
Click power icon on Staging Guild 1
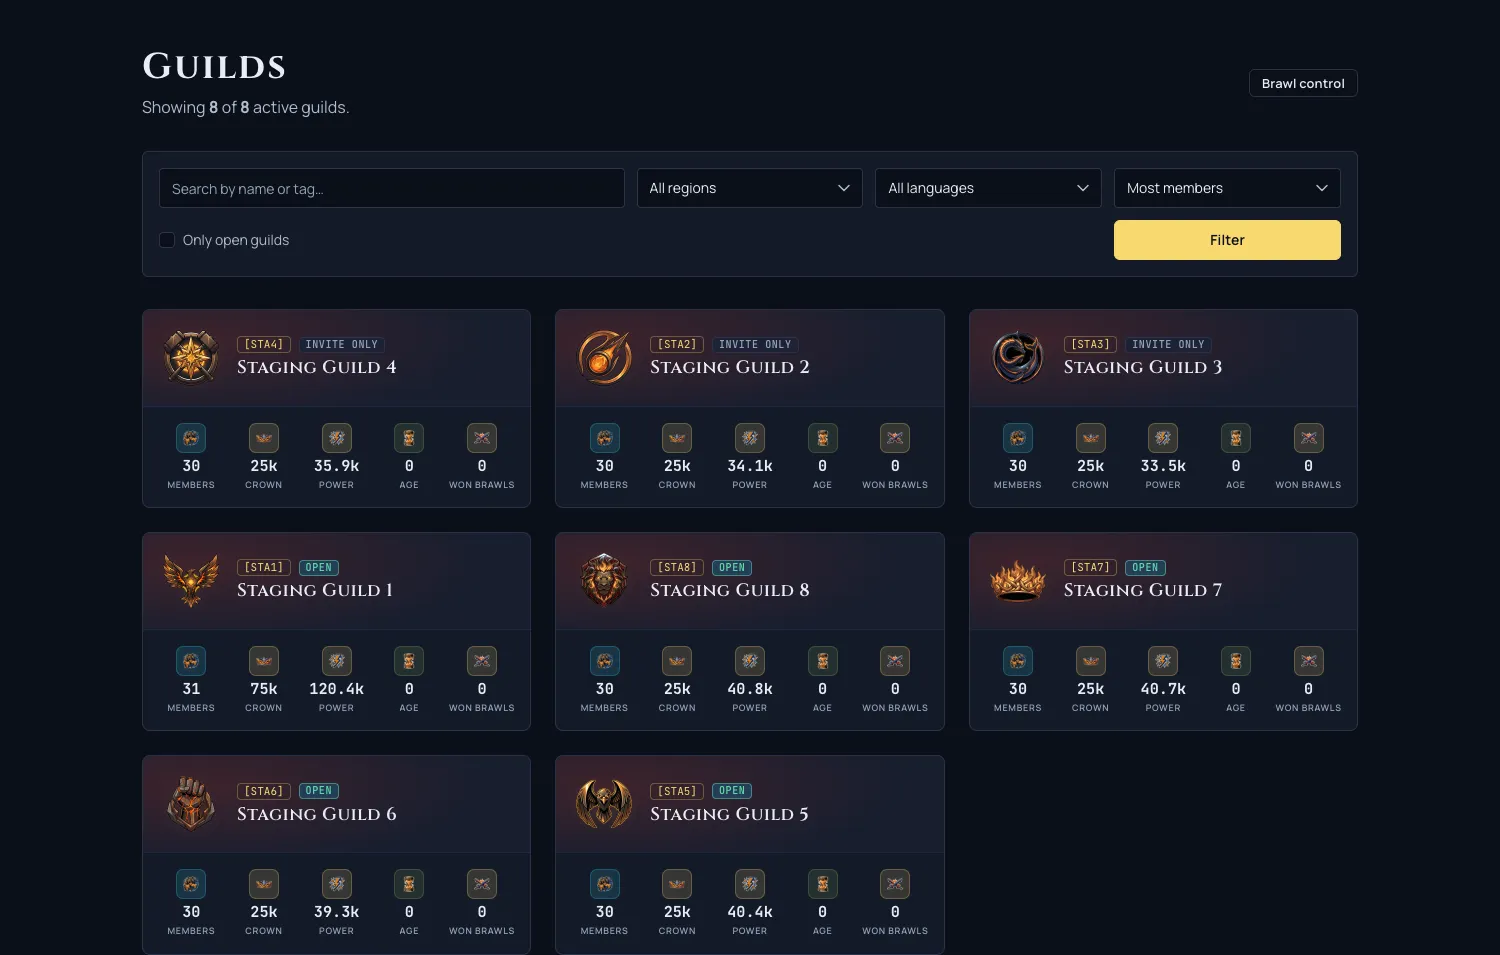pyautogui.click(x=337, y=661)
